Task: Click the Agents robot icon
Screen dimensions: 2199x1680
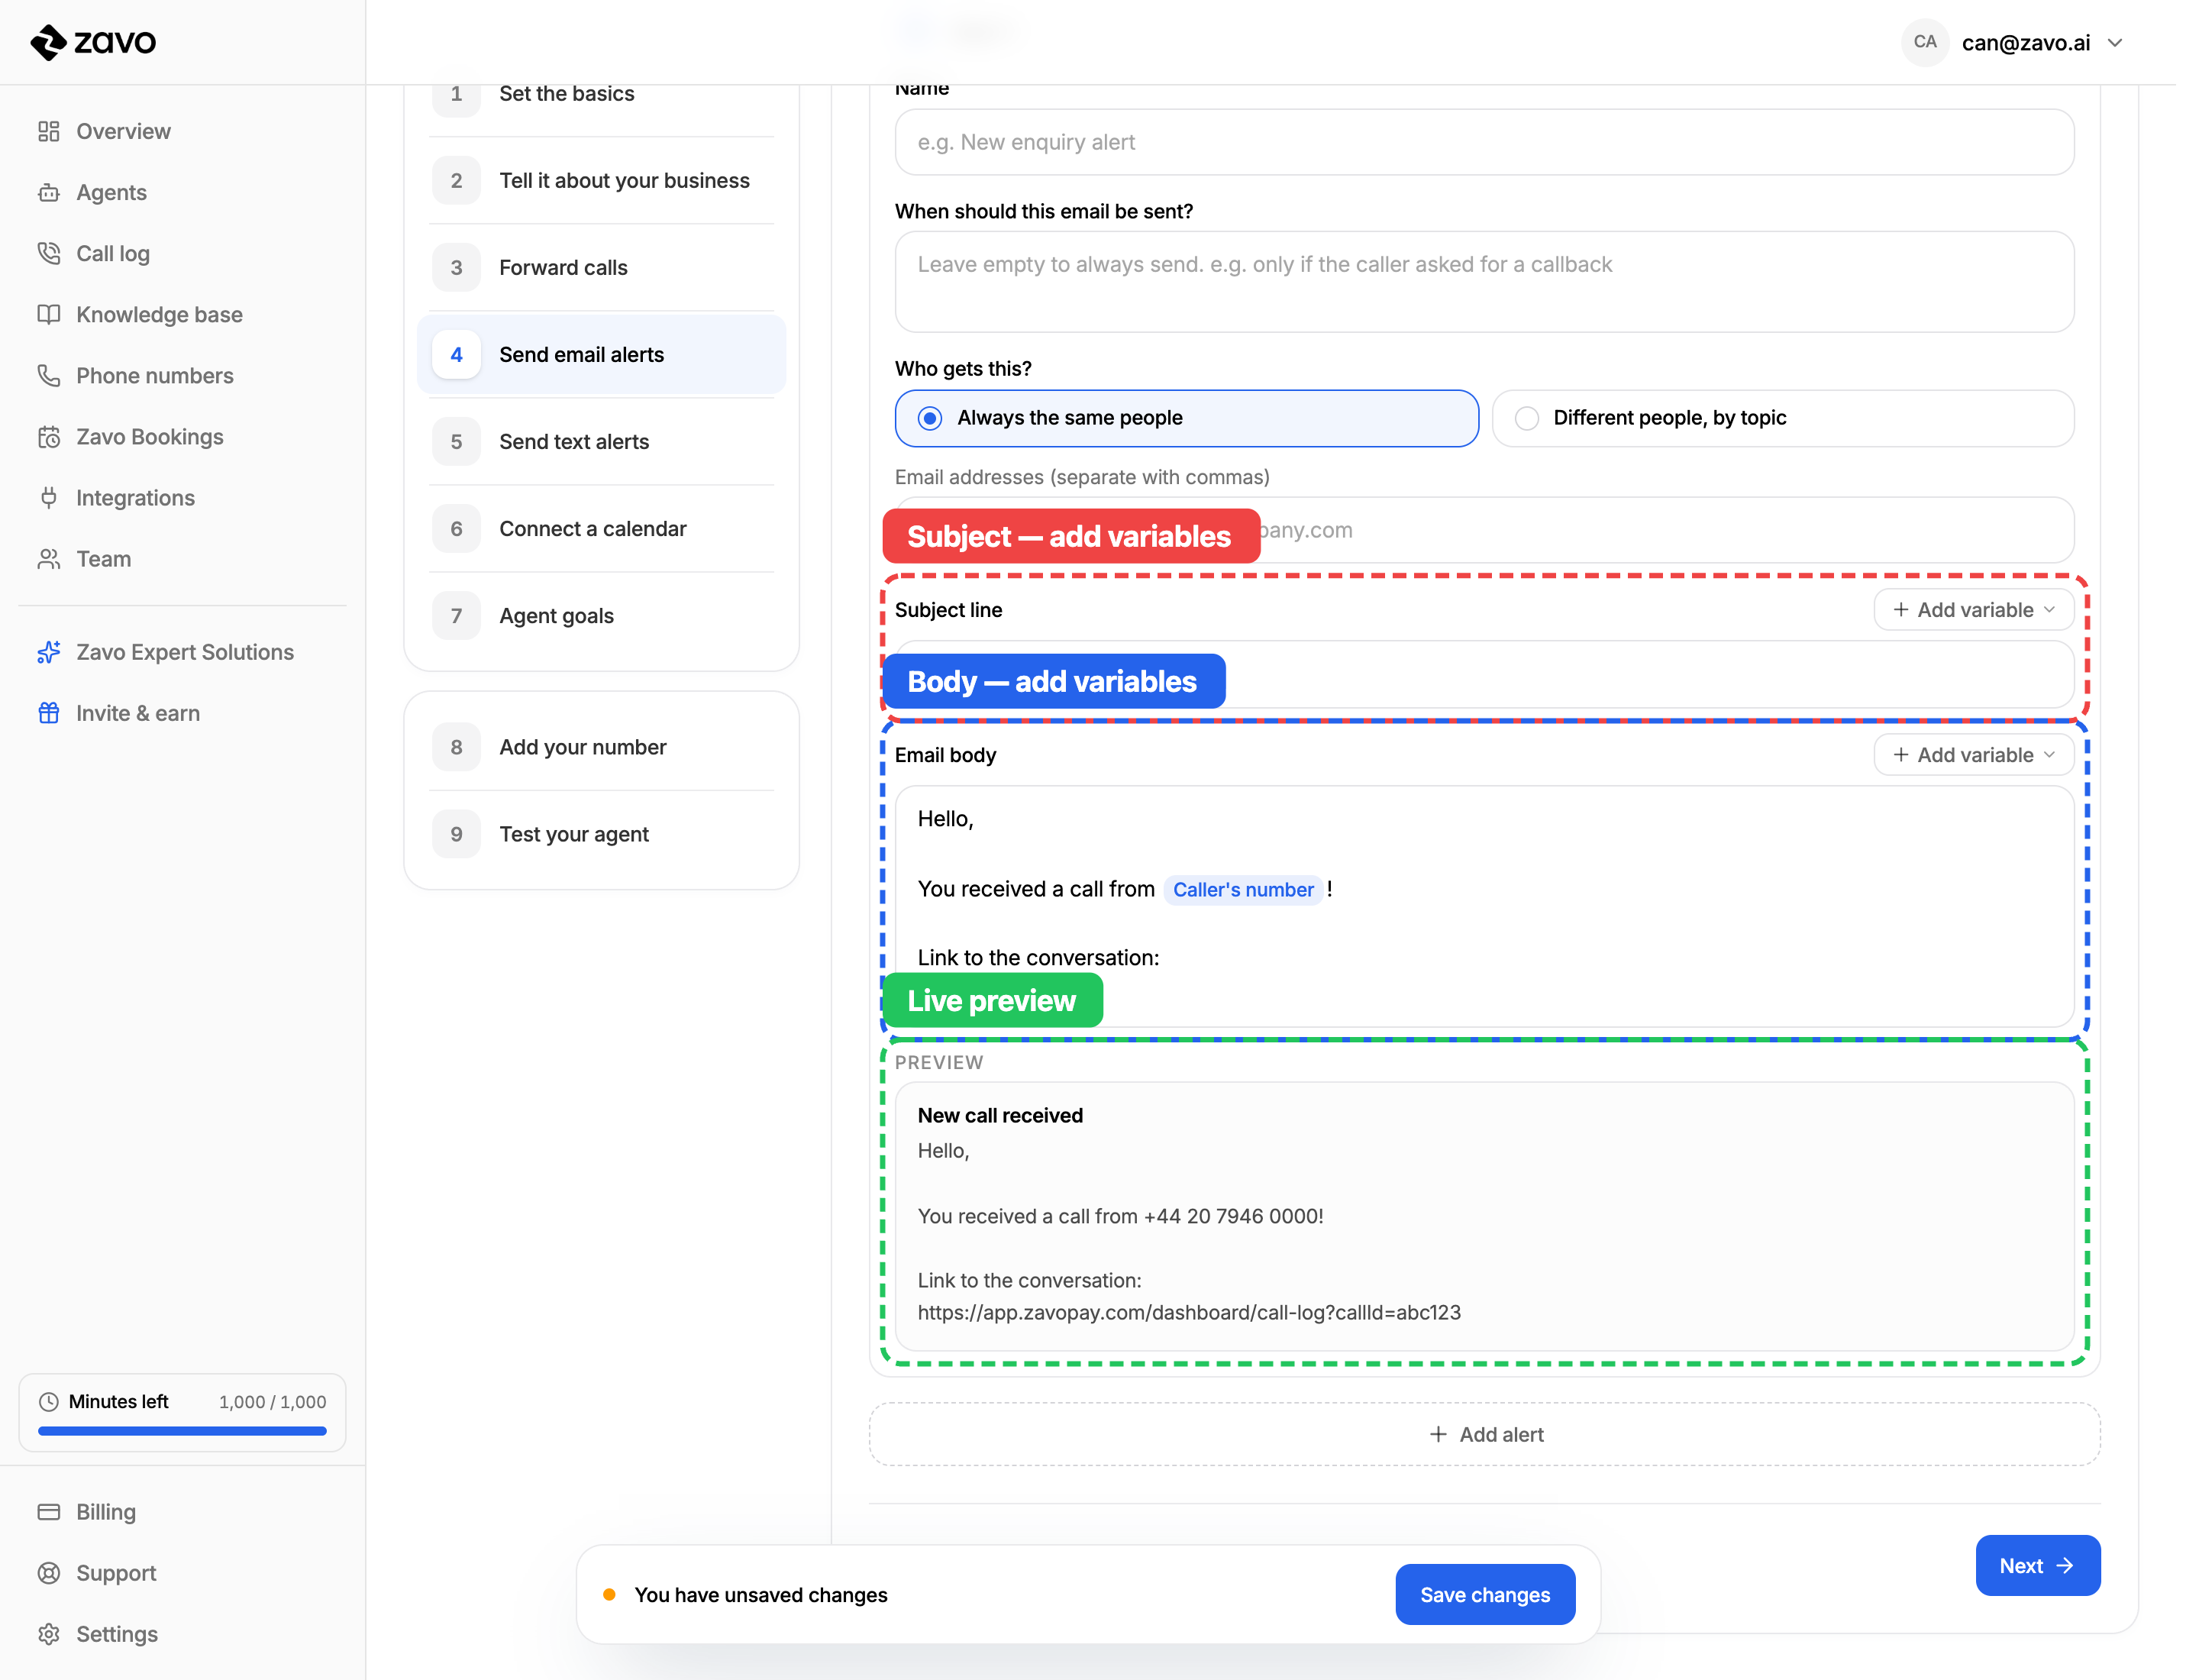Action: click(48, 192)
